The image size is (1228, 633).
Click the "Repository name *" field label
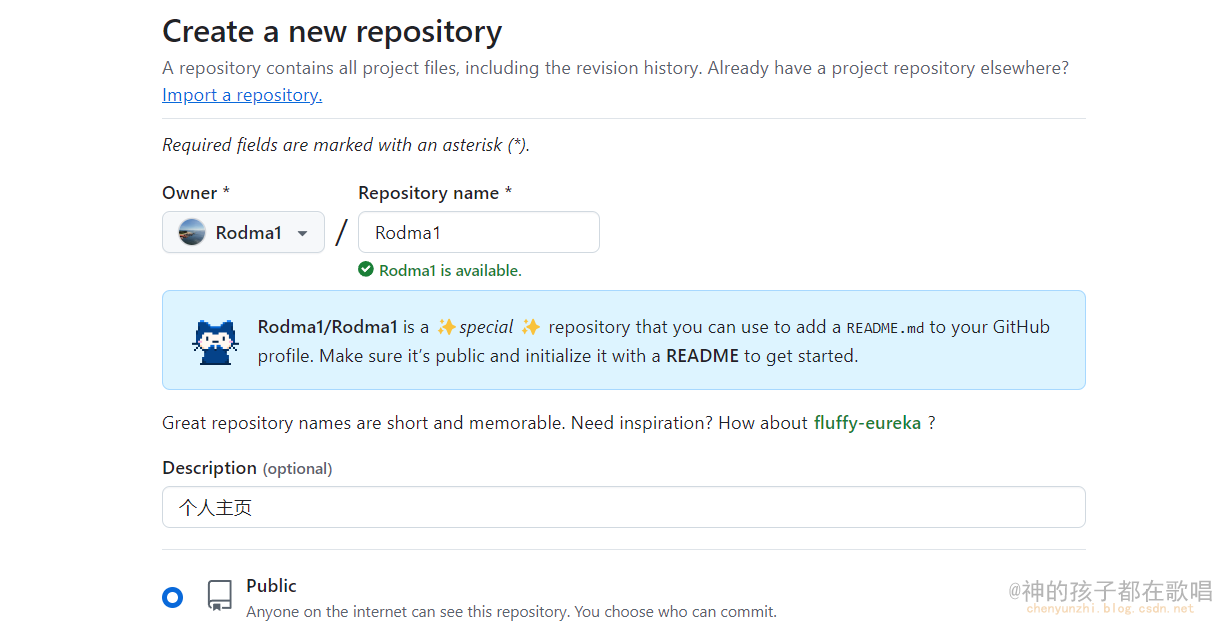click(435, 193)
